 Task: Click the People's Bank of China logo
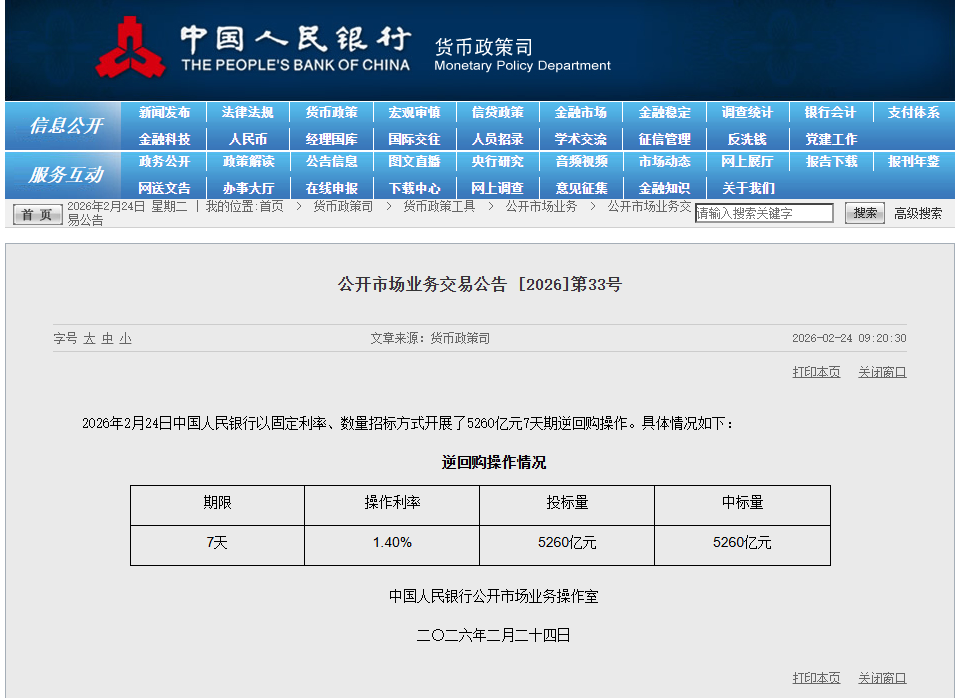(x=131, y=48)
